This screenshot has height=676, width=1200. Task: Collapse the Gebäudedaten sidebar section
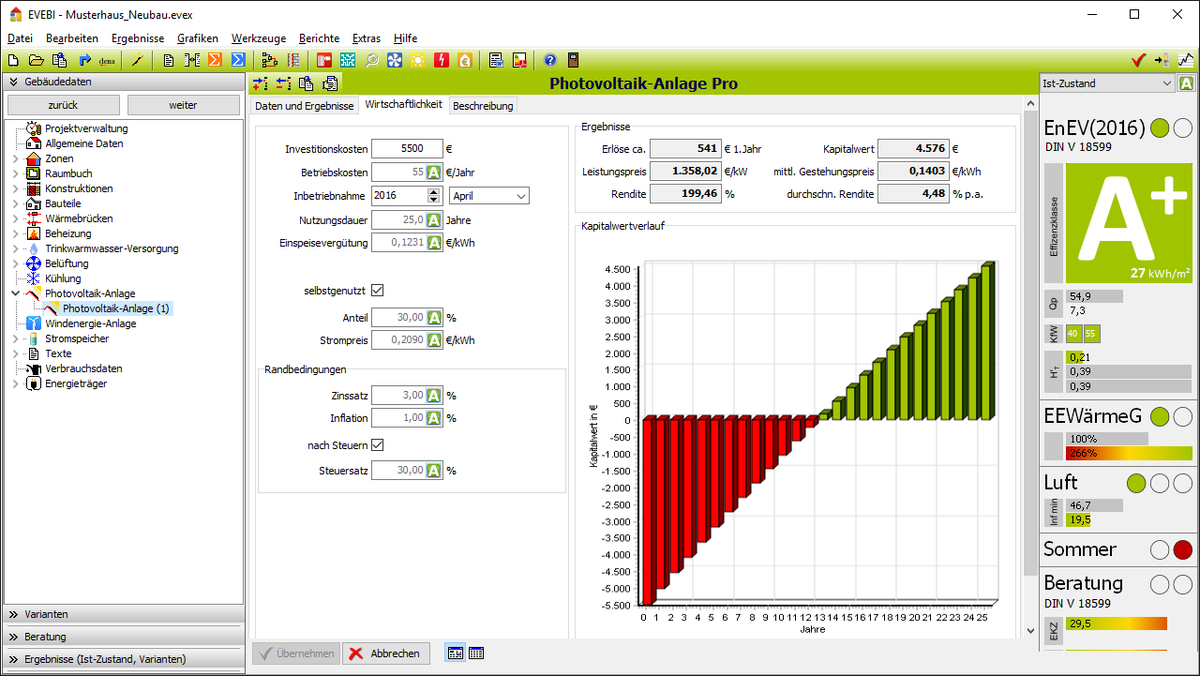pos(123,82)
